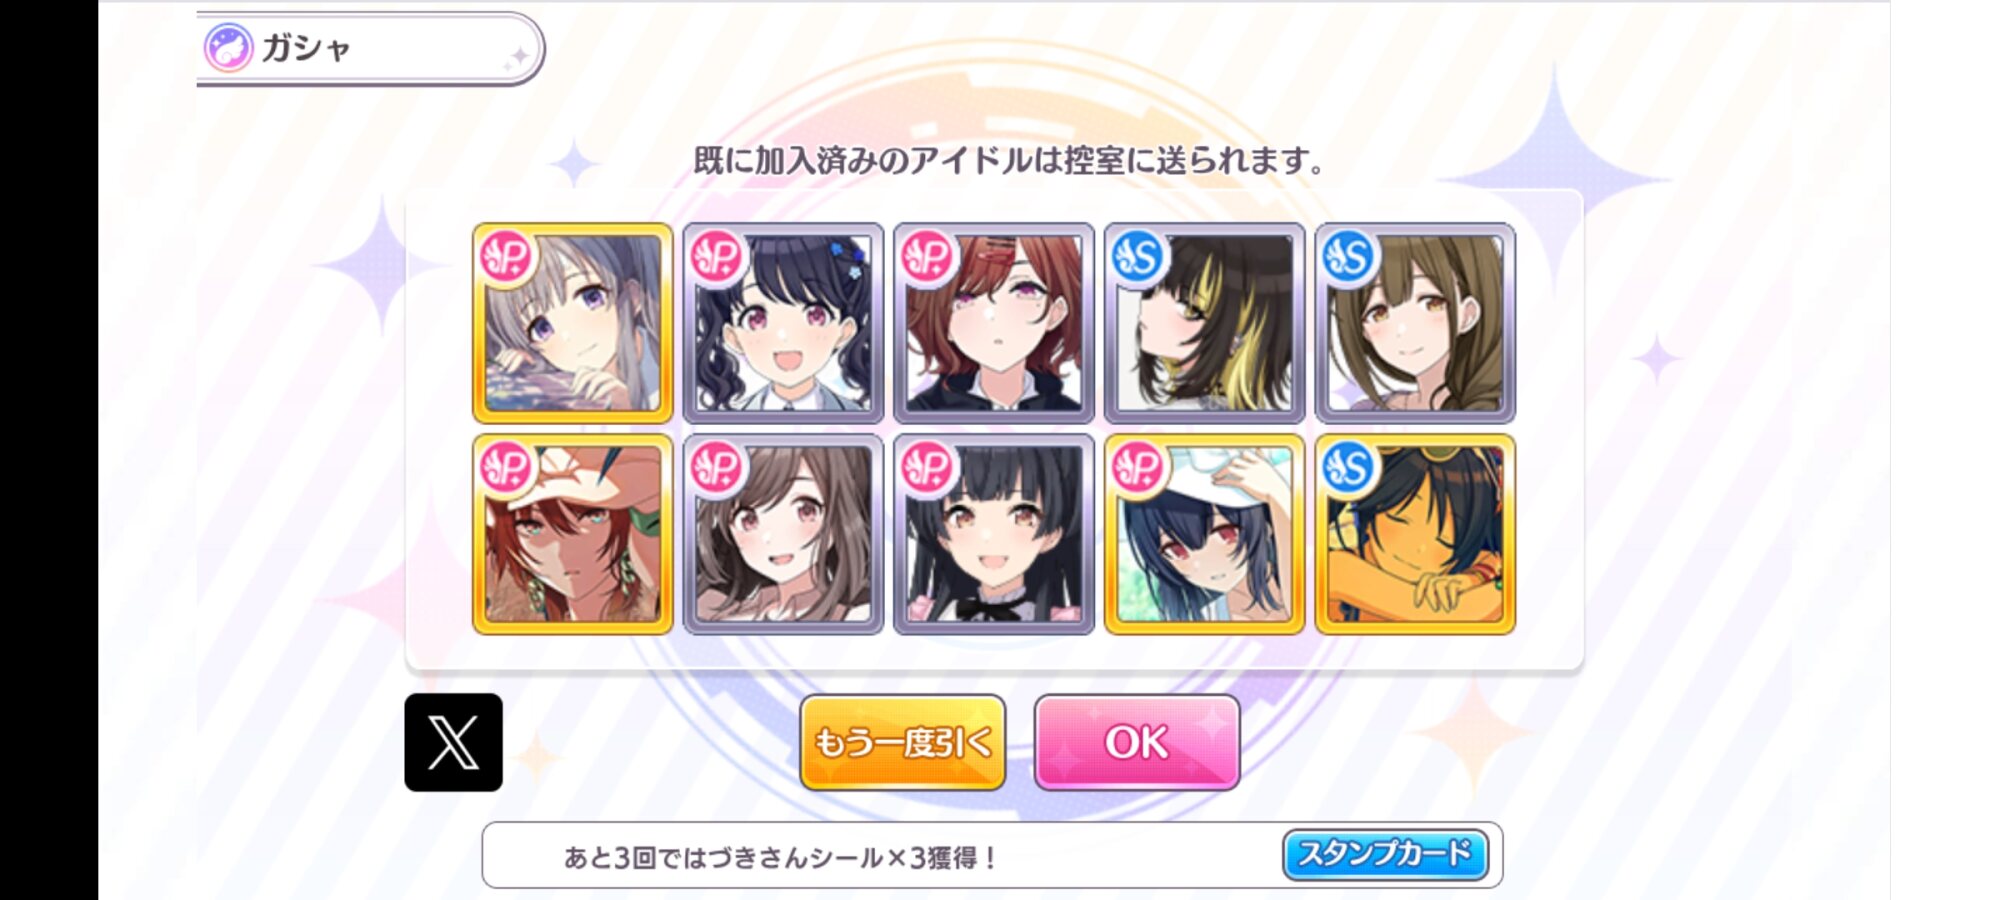Viewport: 2000px width, 900px height.
Task: Open the black and yellow hair S card
Action: [1204, 323]
